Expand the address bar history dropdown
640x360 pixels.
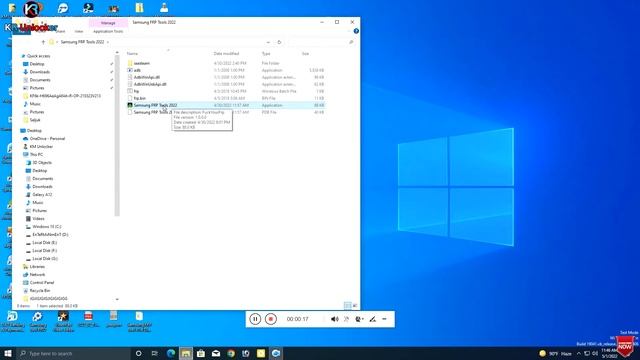[268, 42]
